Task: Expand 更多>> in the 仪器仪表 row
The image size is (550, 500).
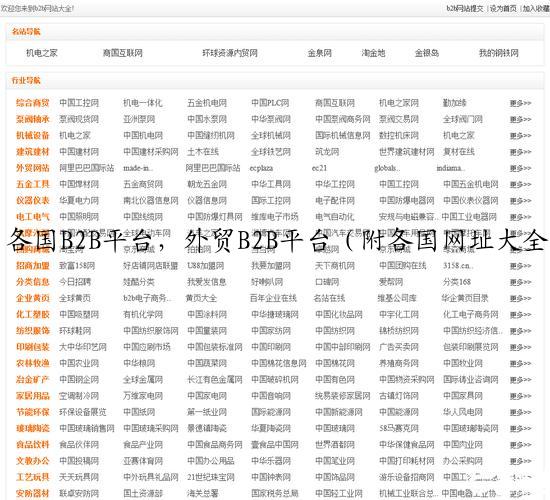Action: click(x=521, y=201)
